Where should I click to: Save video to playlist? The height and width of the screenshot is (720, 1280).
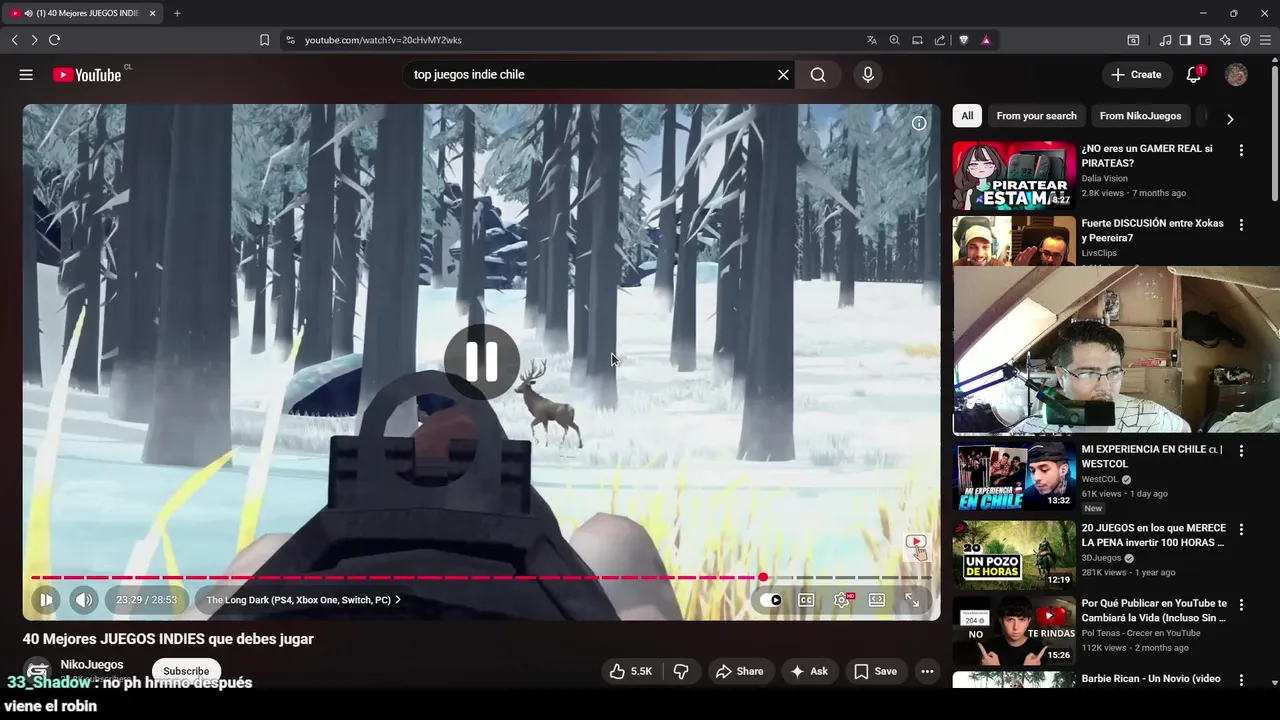point(875,671)
